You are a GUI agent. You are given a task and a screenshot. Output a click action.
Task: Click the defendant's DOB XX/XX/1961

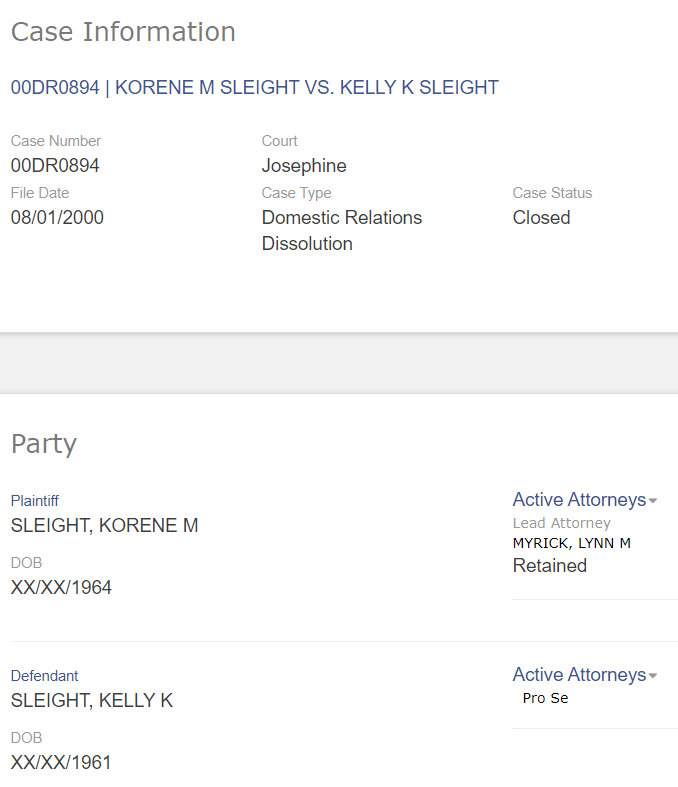click(61, 763)
